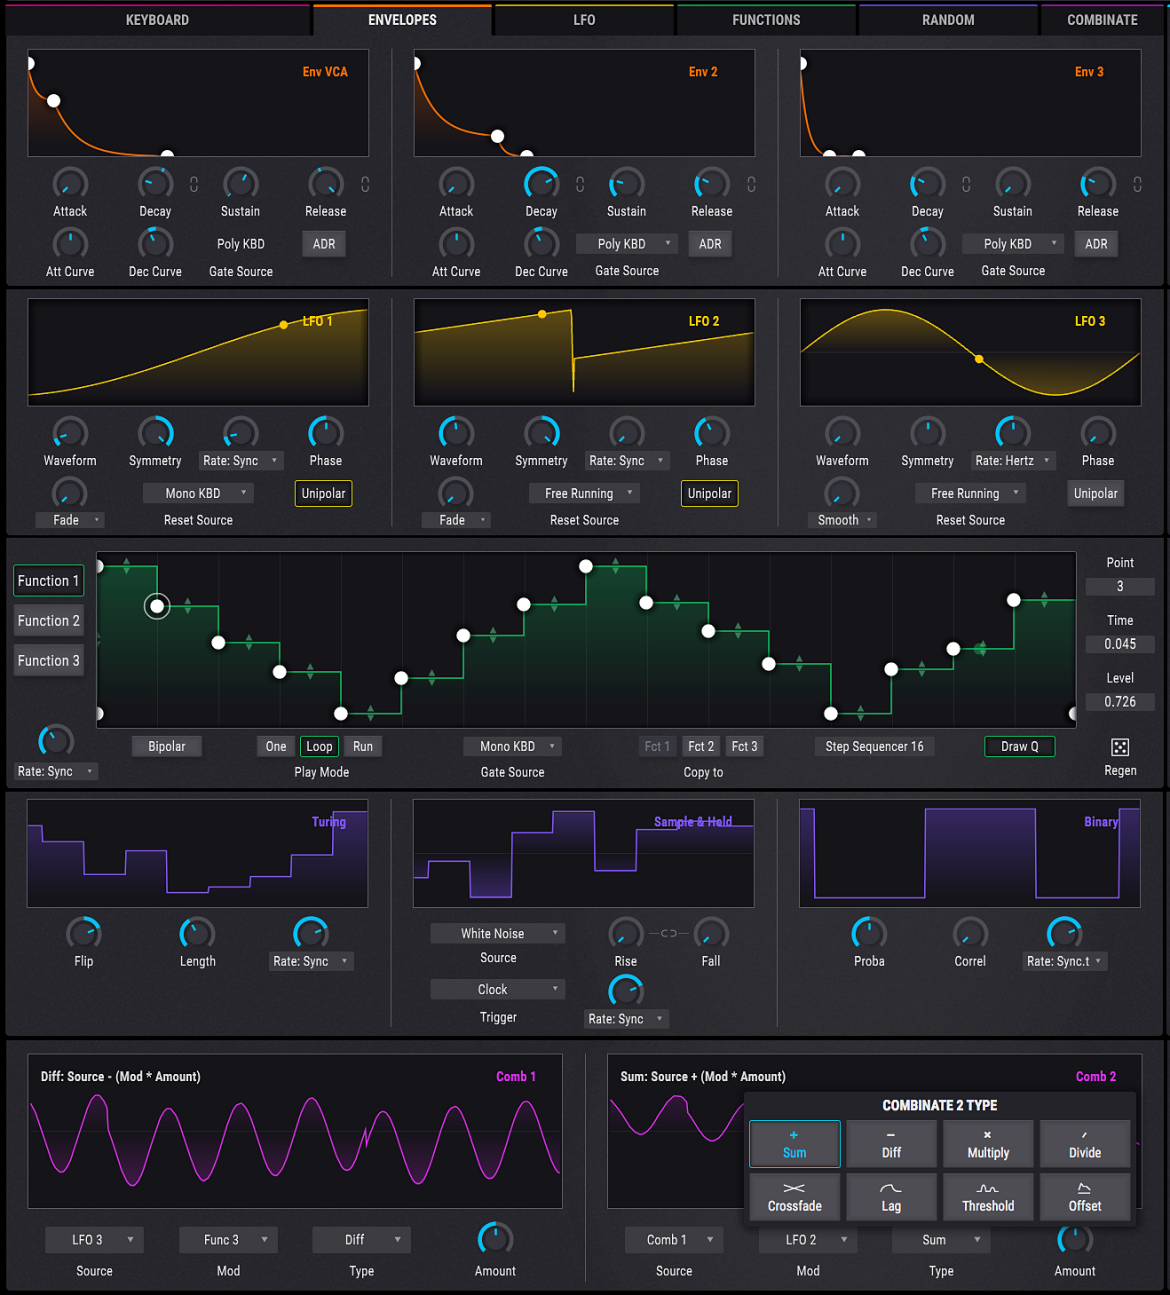Toggle the function Bipolar button
The image size is (1170, 1295).
pos(167,746)
